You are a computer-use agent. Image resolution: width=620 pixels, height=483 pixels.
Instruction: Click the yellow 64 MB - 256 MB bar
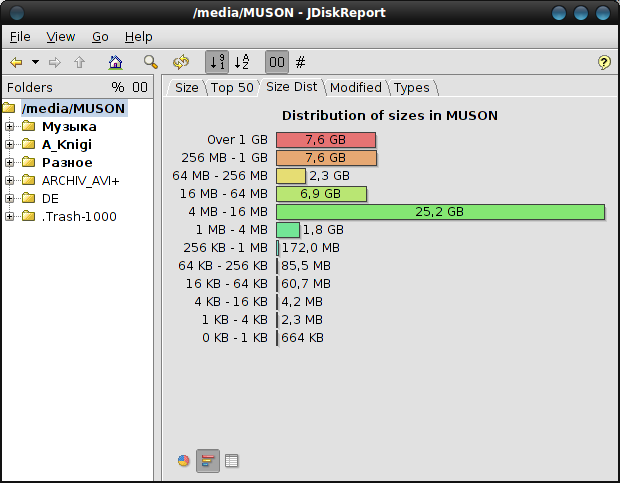point(291,176)
